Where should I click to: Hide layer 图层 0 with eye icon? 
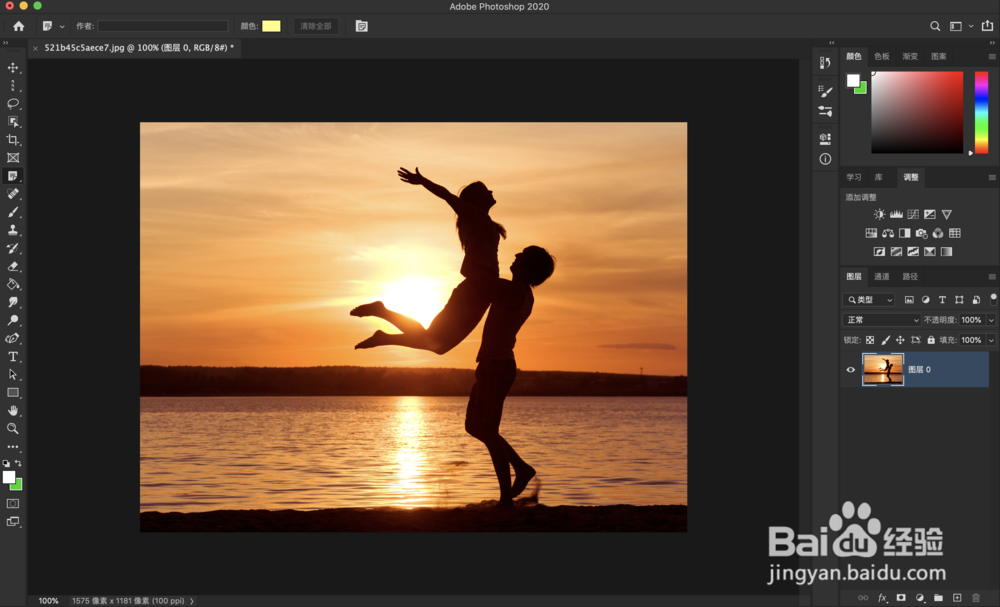point(850,370)
